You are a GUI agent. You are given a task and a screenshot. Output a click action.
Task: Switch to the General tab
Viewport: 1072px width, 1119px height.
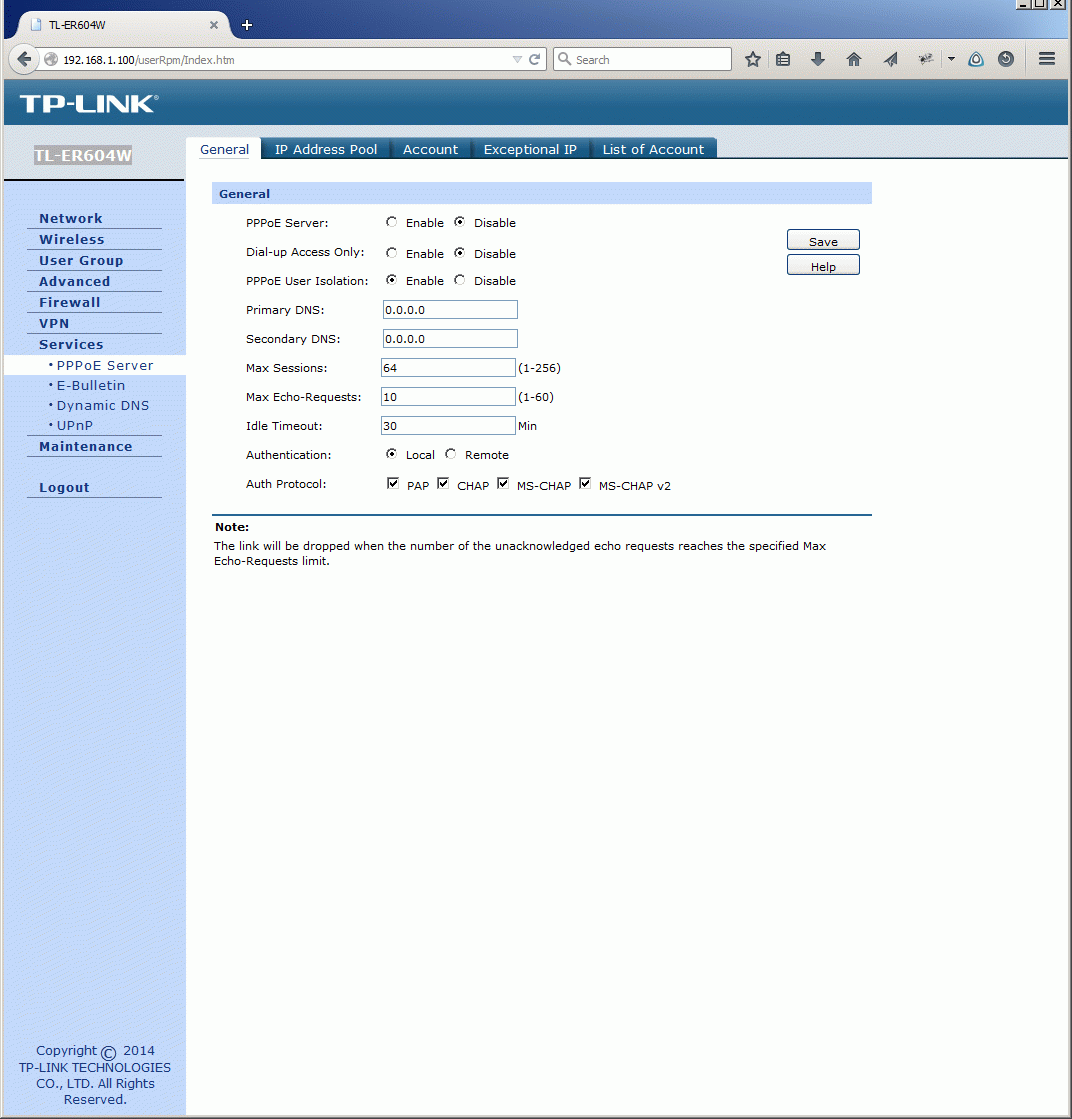[224, 149]
